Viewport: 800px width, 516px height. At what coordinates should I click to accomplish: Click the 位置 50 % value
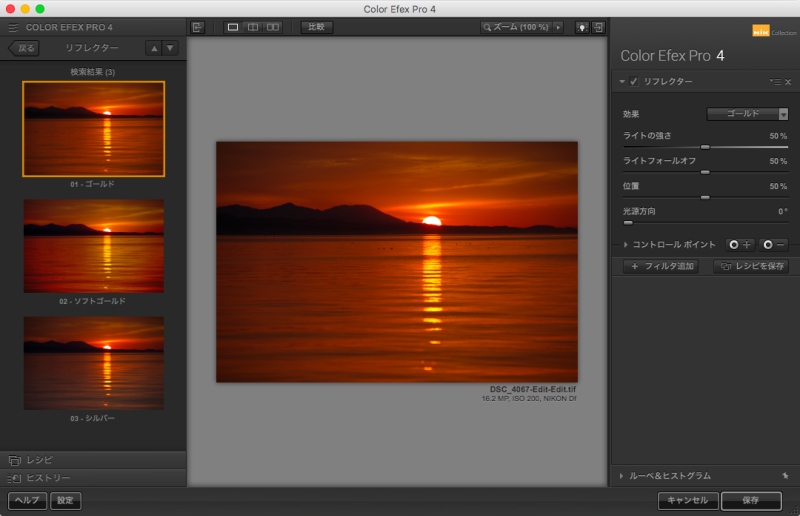tap(778, 186)
